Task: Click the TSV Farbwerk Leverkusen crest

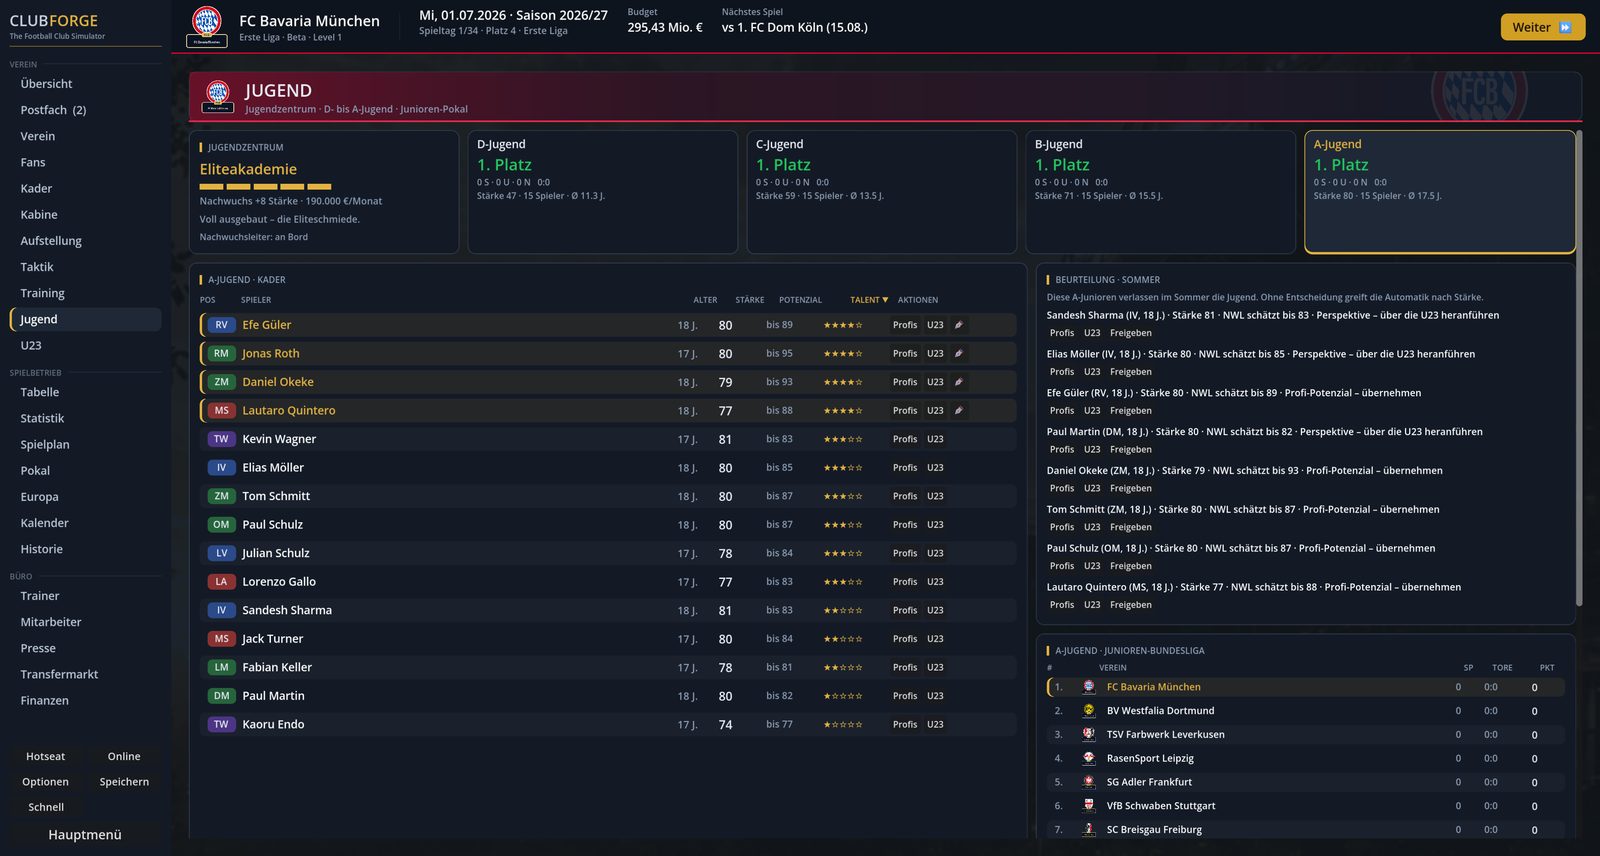Action: pos(1089,734)
